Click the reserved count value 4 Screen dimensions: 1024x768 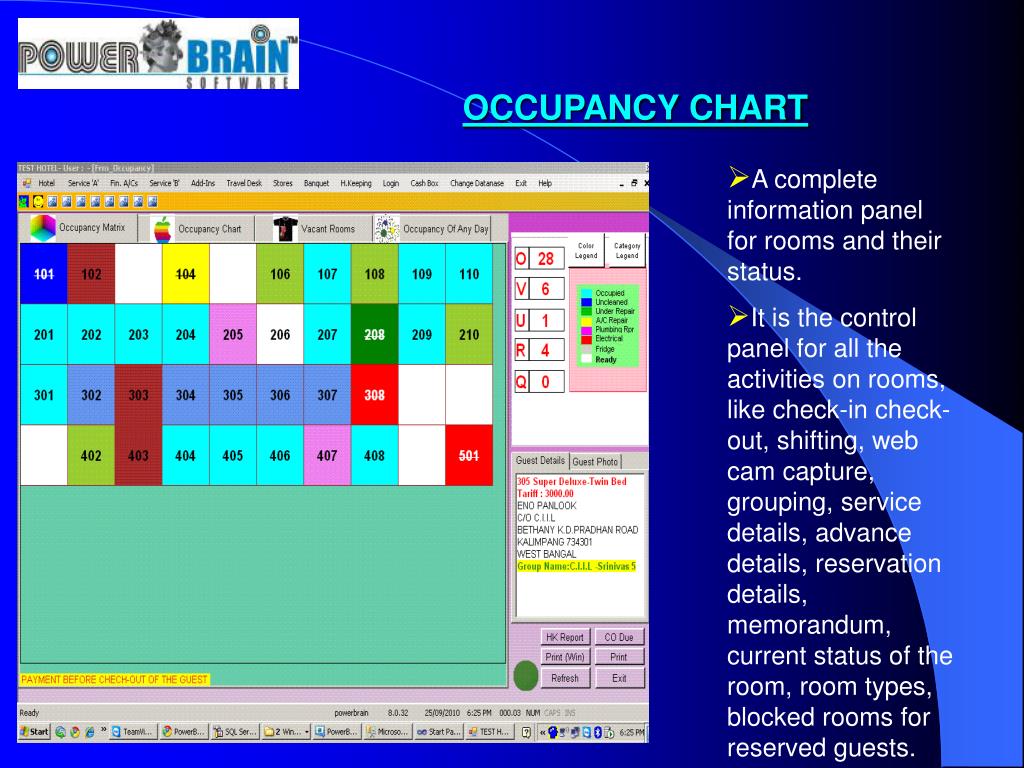546,351
